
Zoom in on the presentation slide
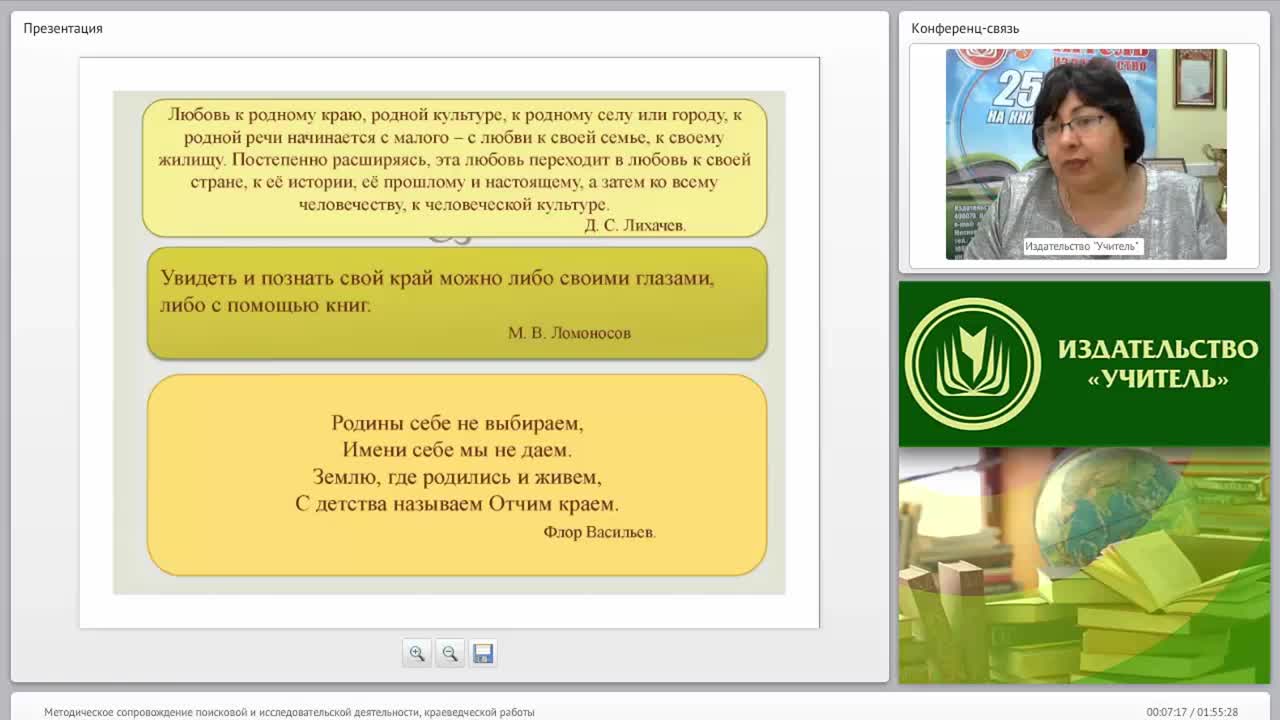click(416, 653)
